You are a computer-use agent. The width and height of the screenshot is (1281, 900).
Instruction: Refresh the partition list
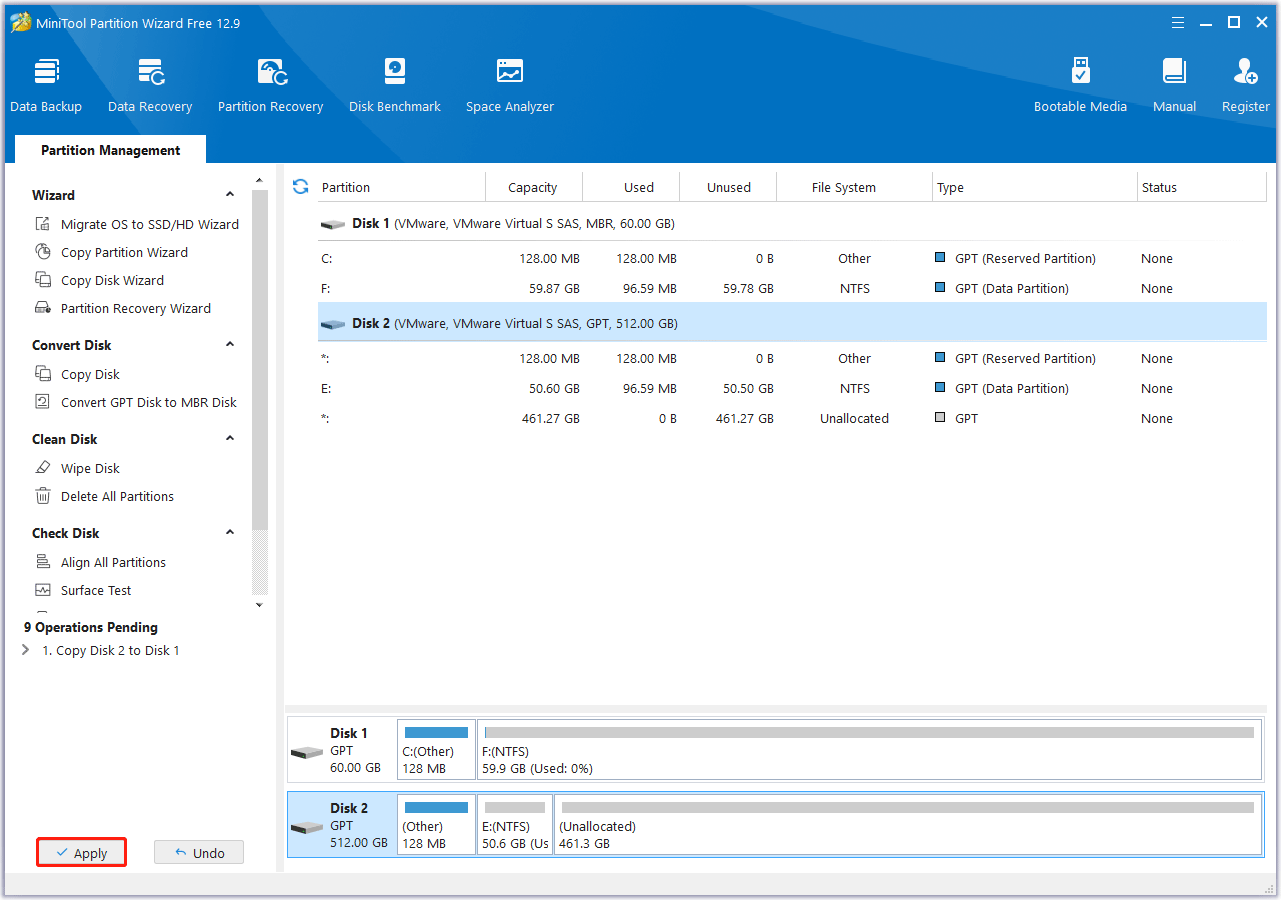(x=300, y=186)
